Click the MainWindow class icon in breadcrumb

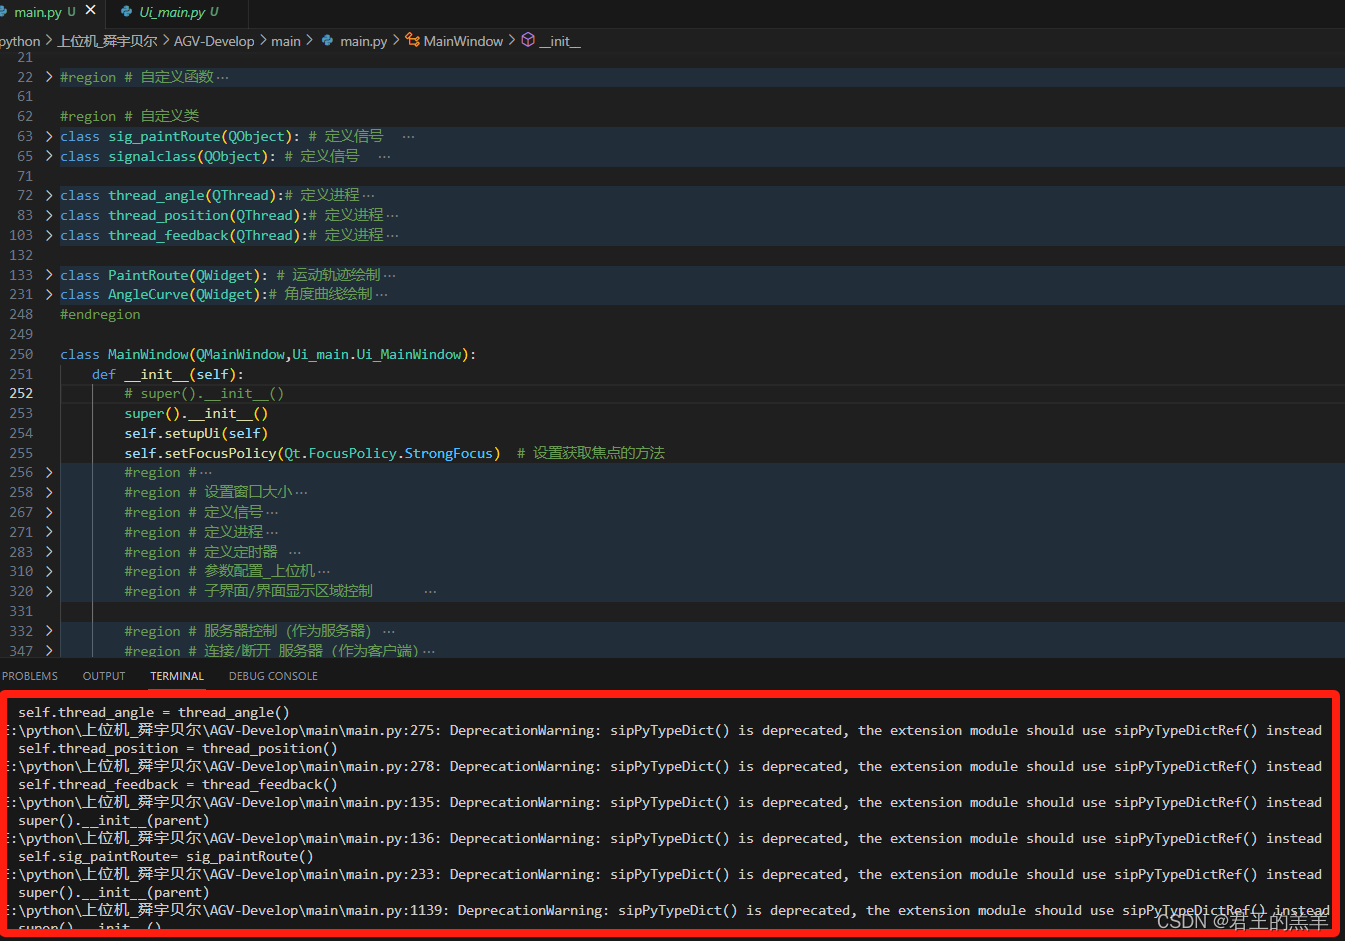point(412,41)
